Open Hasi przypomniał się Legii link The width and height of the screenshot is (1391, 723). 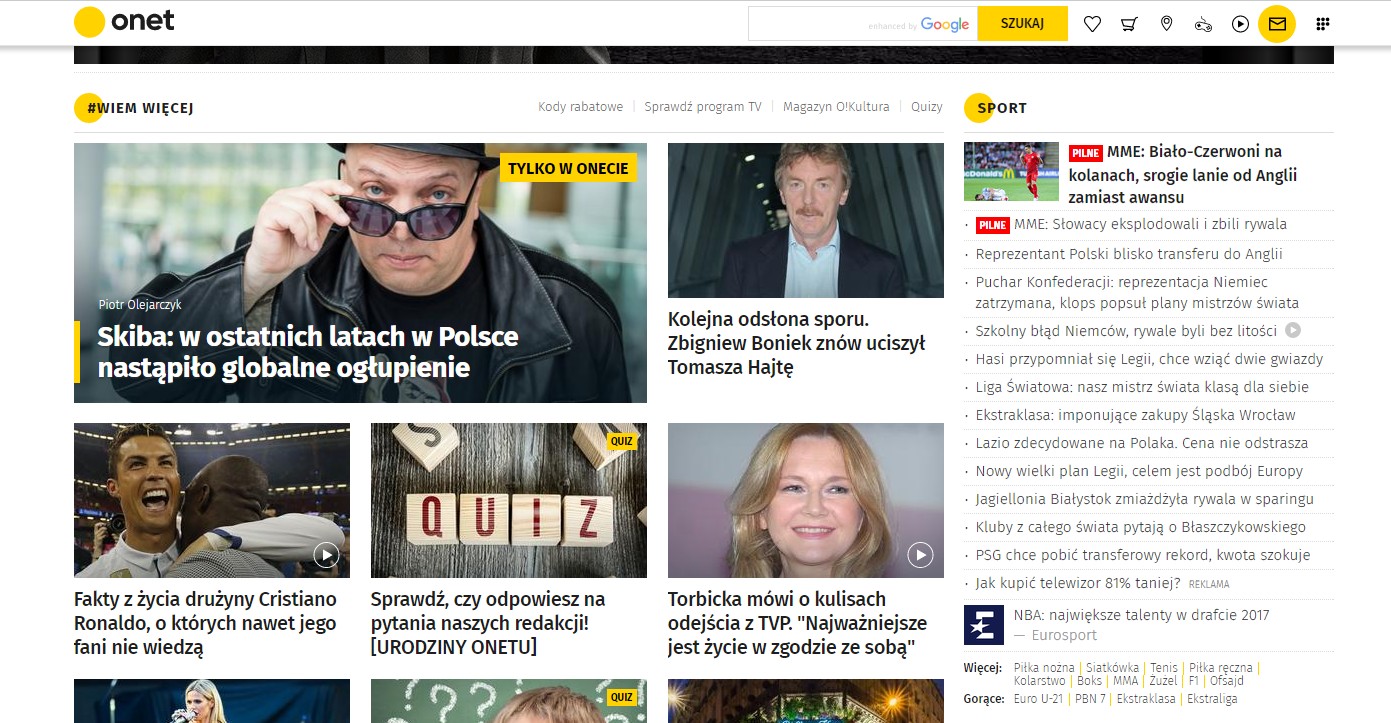coord(1149,358)
